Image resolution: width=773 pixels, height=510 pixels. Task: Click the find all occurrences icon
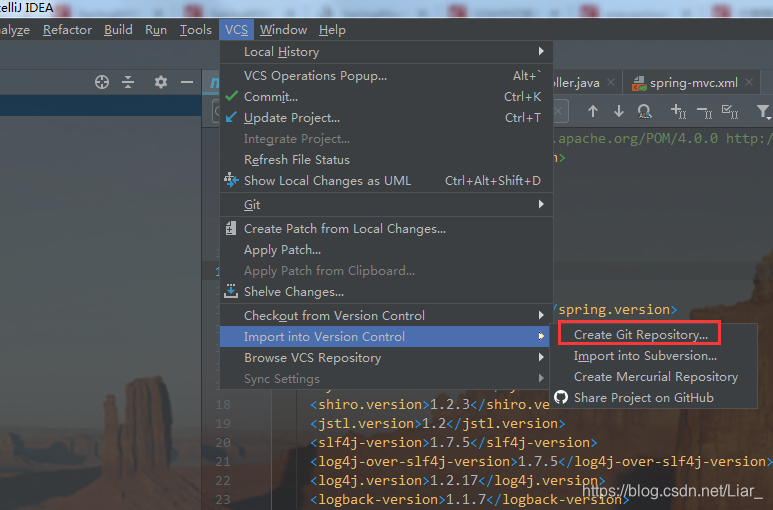[x=644, y=111]
